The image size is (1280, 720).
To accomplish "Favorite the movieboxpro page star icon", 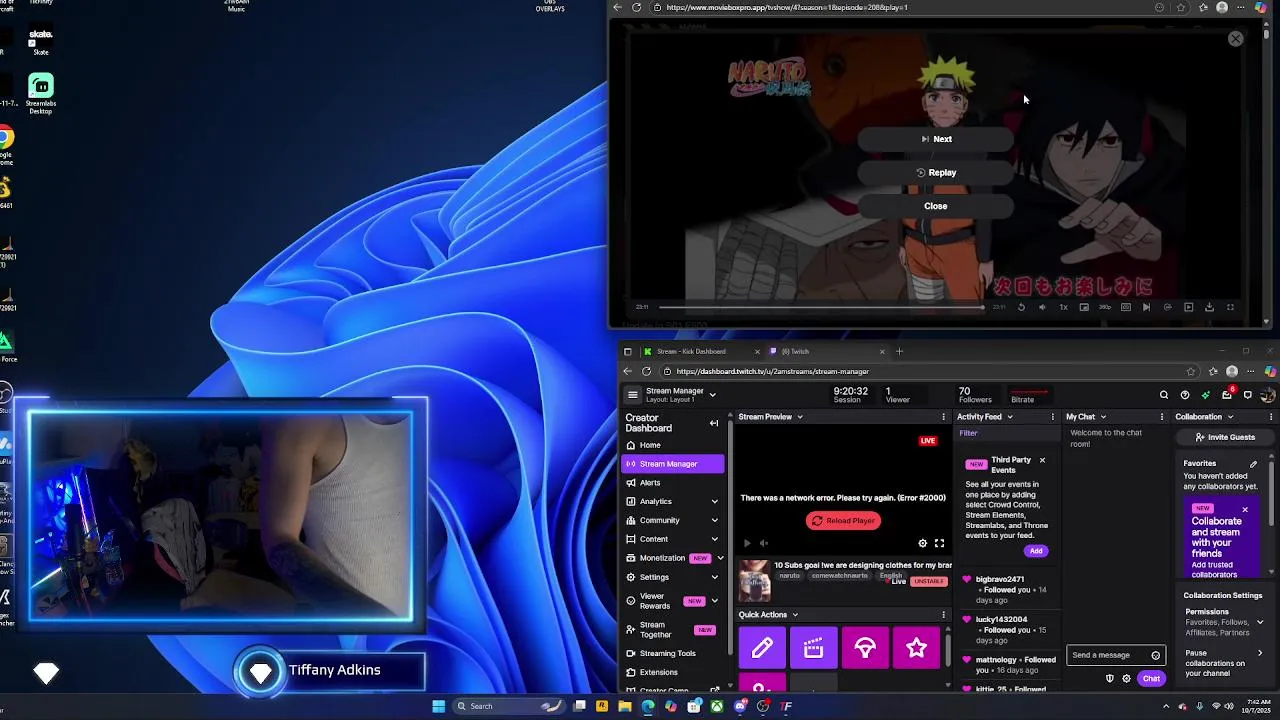I will point(1181,7).
